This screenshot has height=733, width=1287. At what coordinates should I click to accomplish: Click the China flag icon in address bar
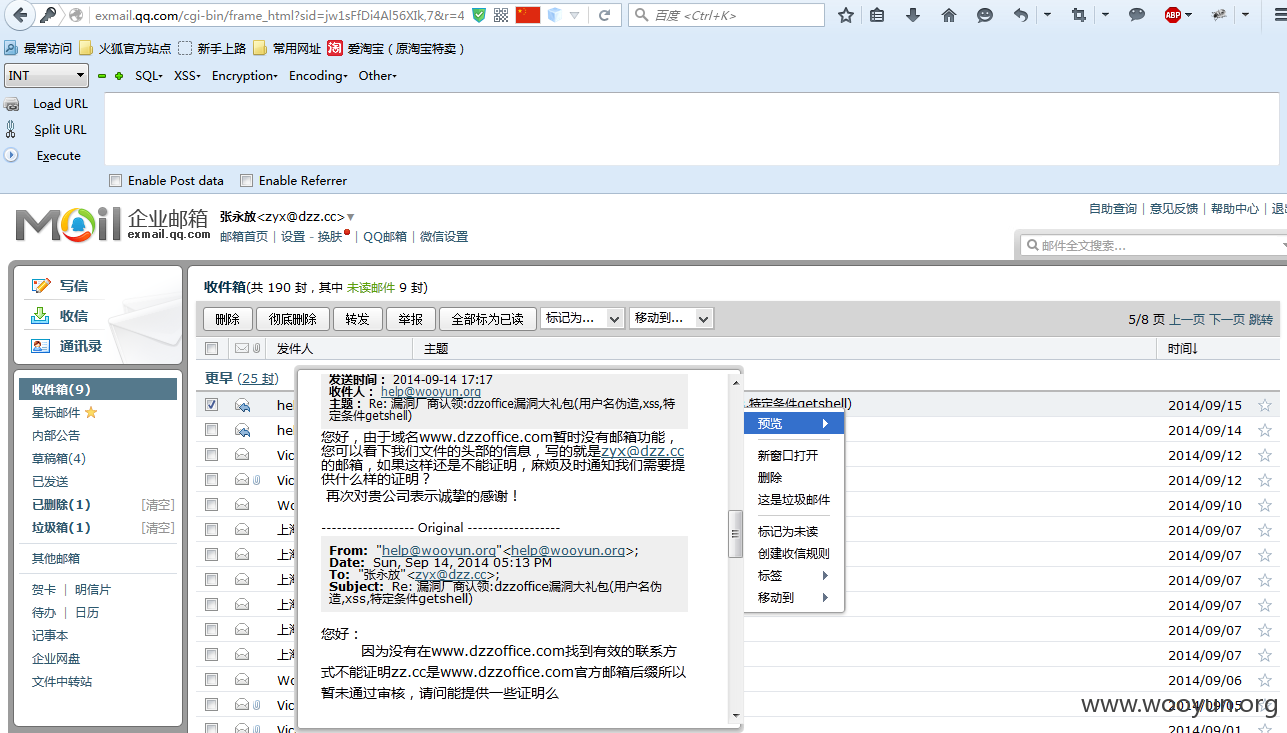click(x=528, y=15)
